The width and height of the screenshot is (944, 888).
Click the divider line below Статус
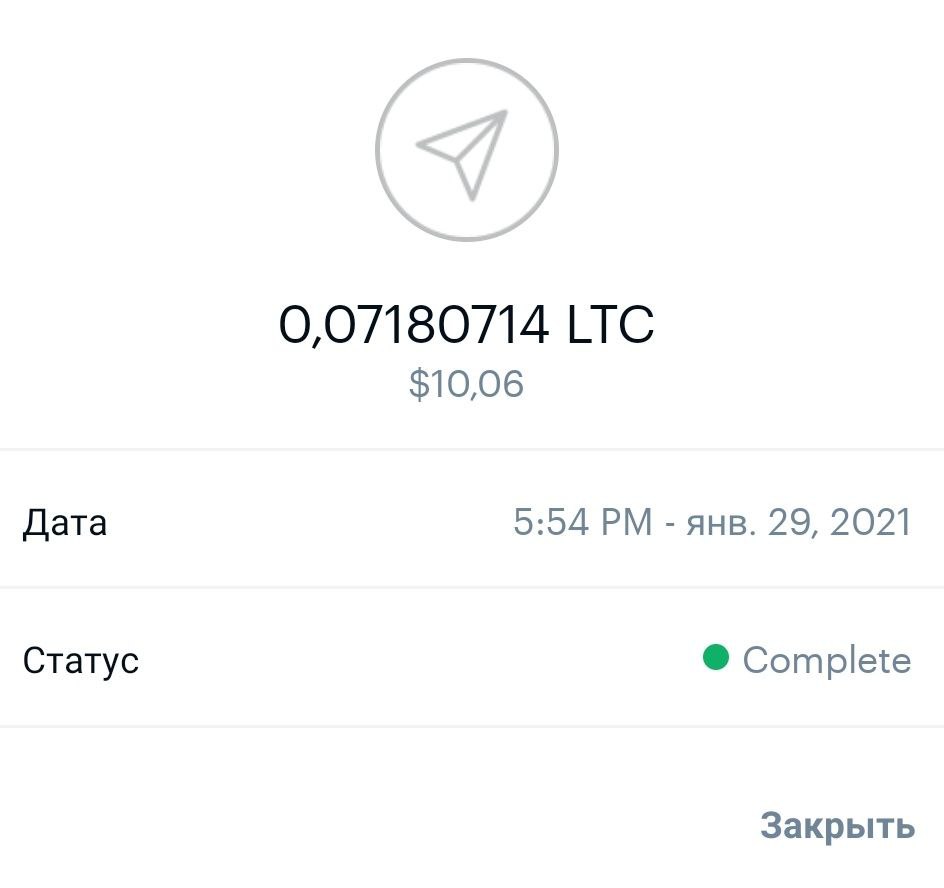[472, 726]
